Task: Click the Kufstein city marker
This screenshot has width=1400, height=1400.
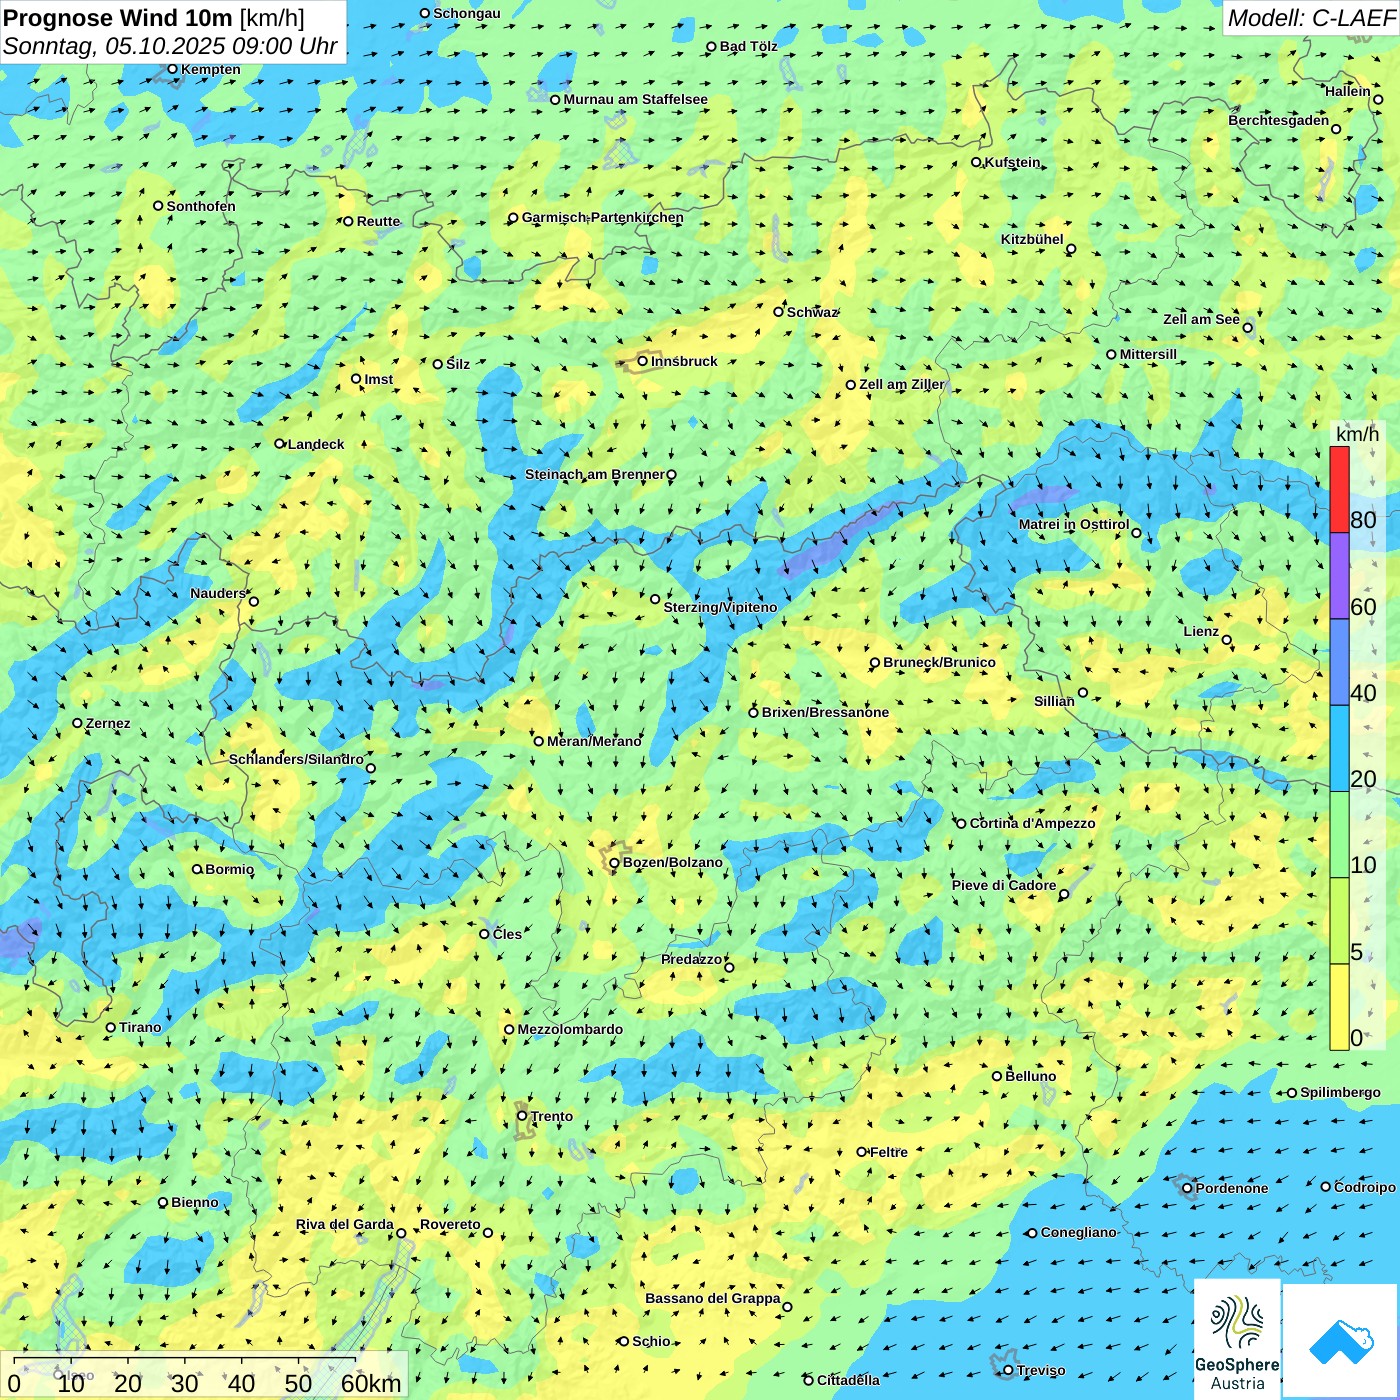Action: coord(977,162)
